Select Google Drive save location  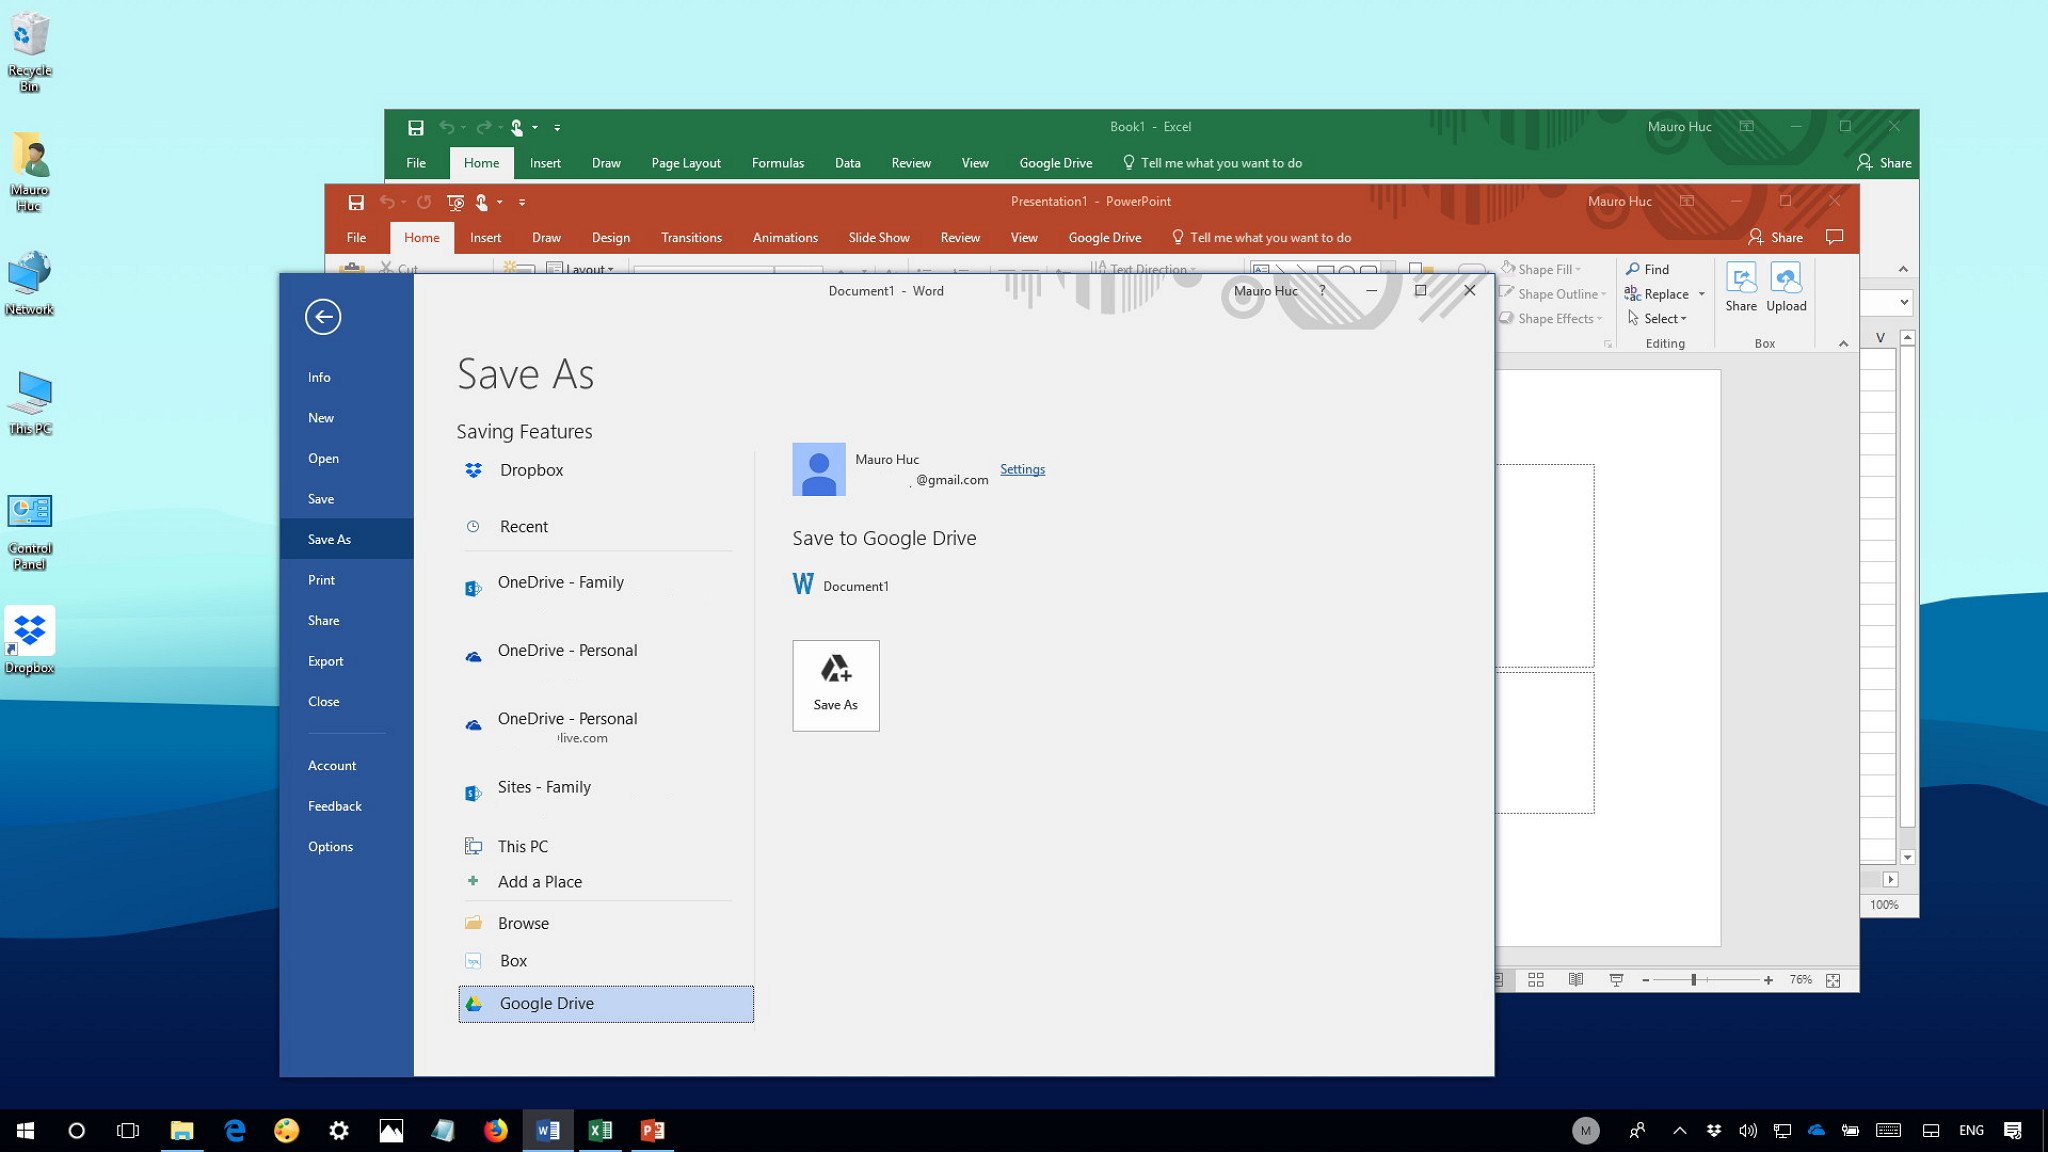tap(606, 1004)
